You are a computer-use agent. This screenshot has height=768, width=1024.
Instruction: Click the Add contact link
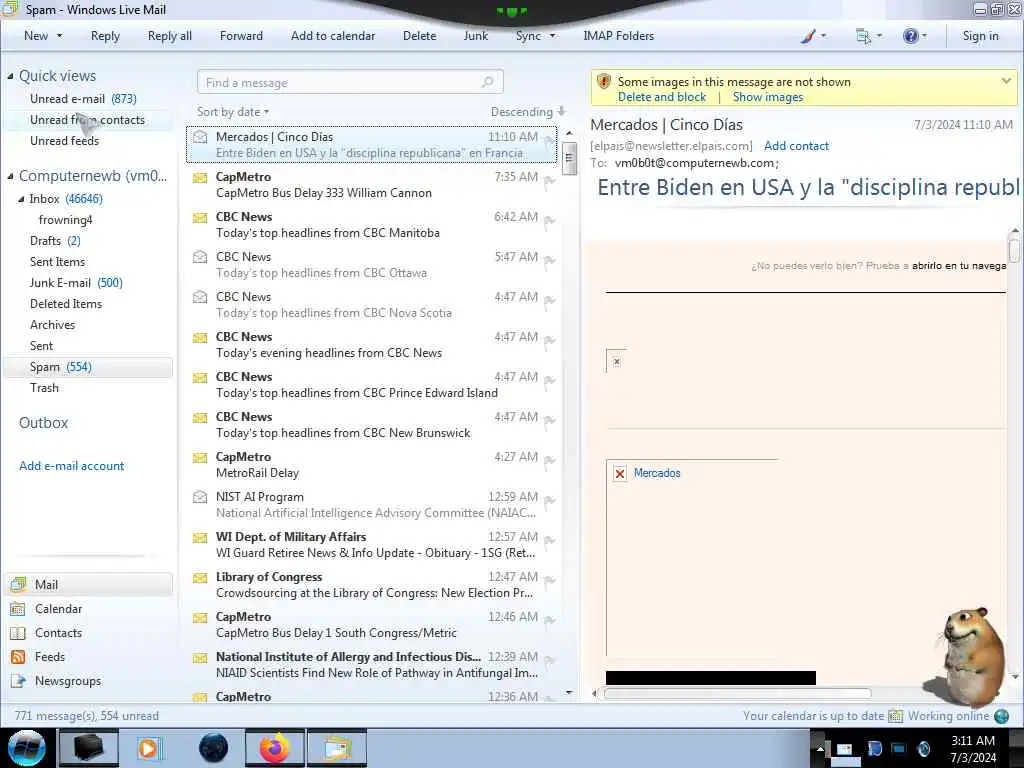click(796, 146)
